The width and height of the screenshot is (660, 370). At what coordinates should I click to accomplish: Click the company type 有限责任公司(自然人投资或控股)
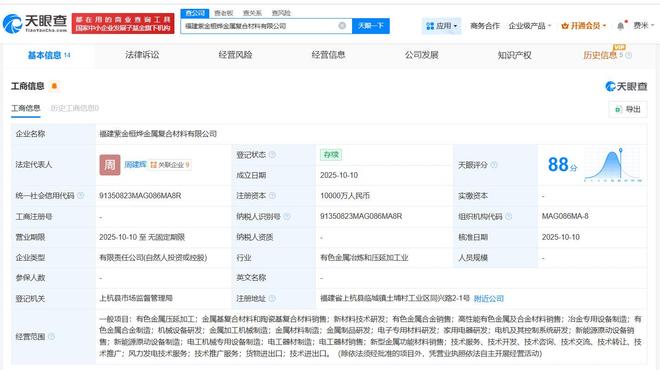click(153, 257)
